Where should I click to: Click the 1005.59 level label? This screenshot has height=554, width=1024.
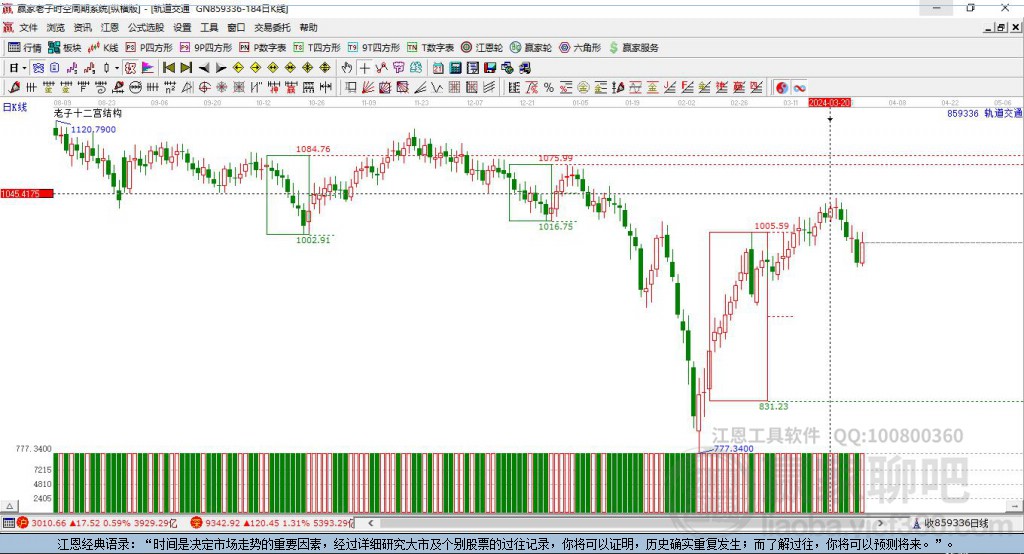(771, 226)
